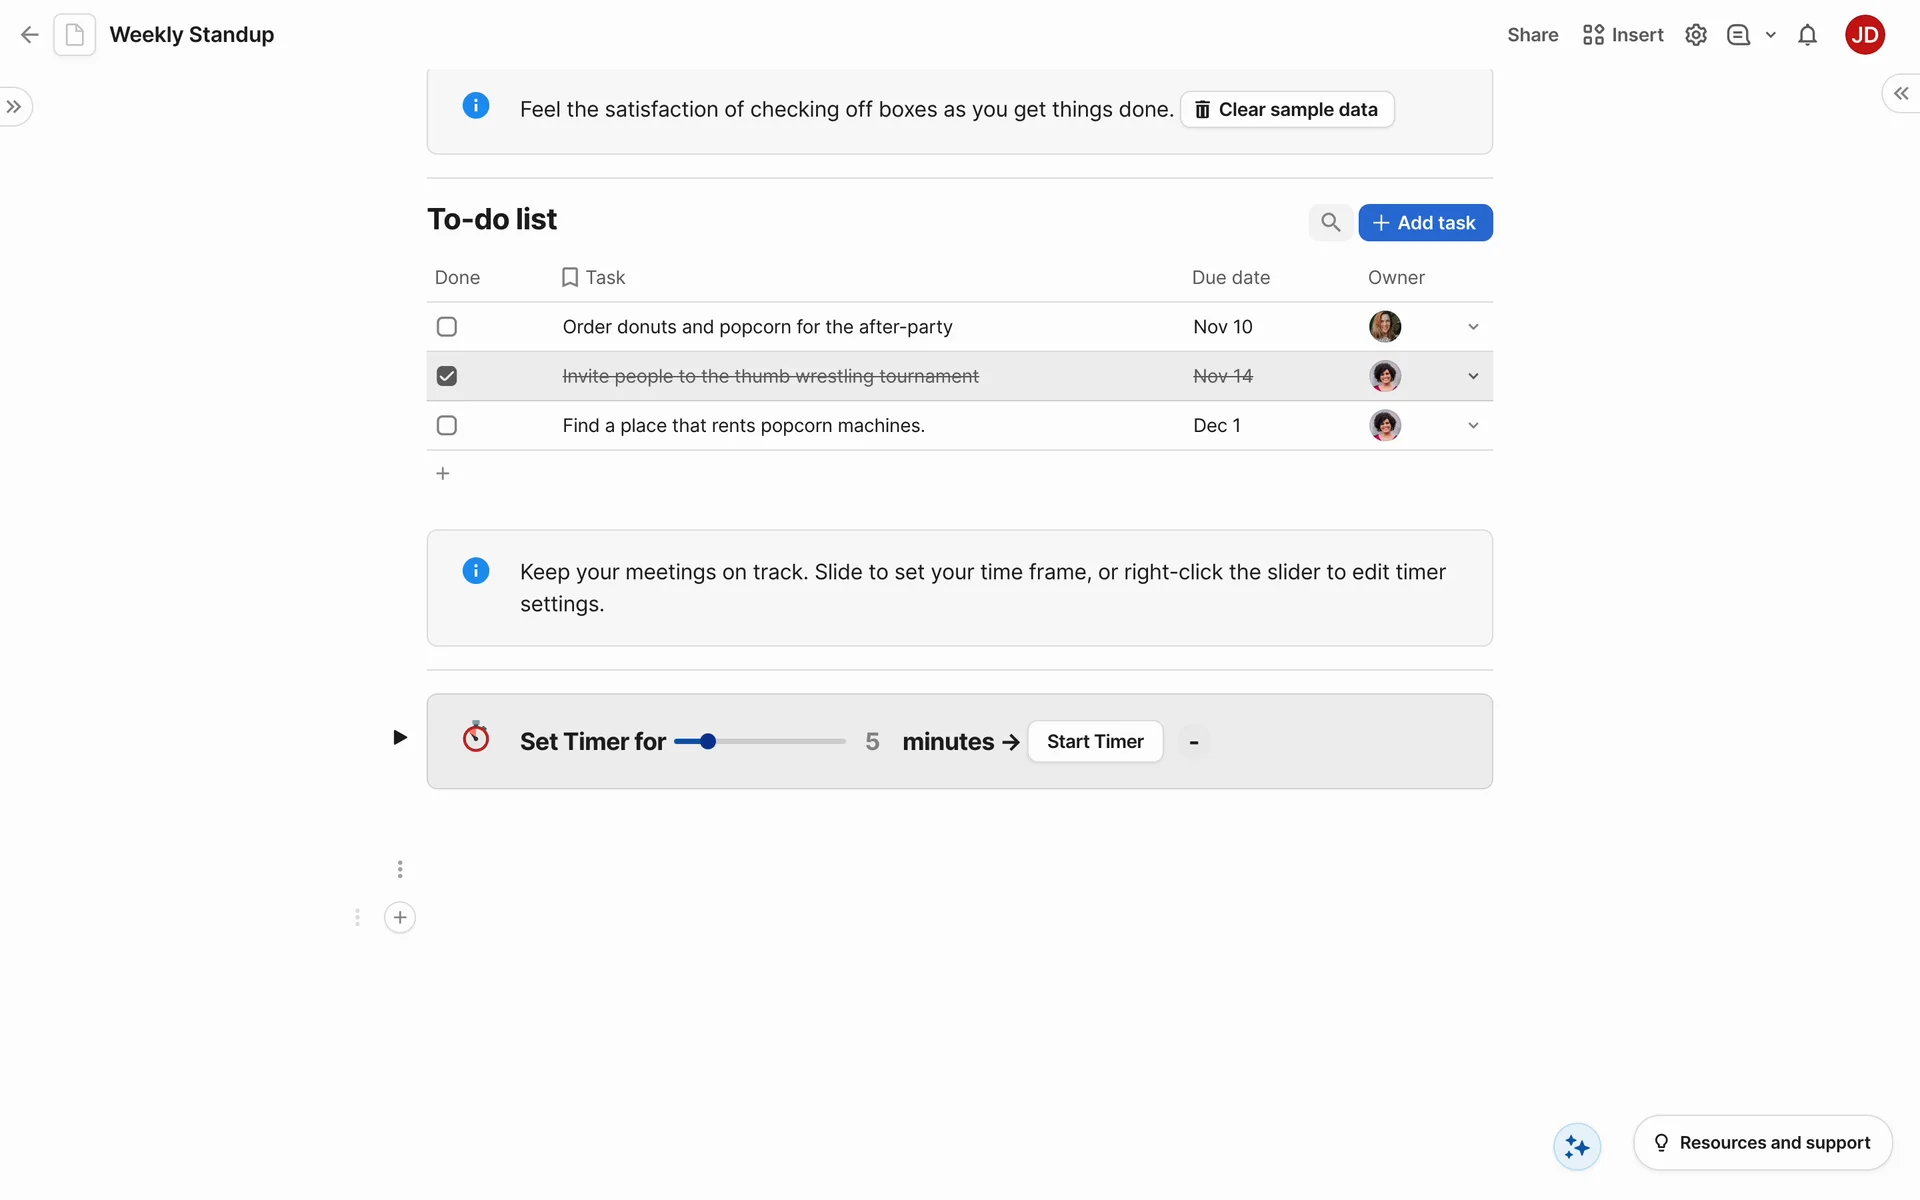
Task: Click the back arrow icon
Action: click(30, 35)
